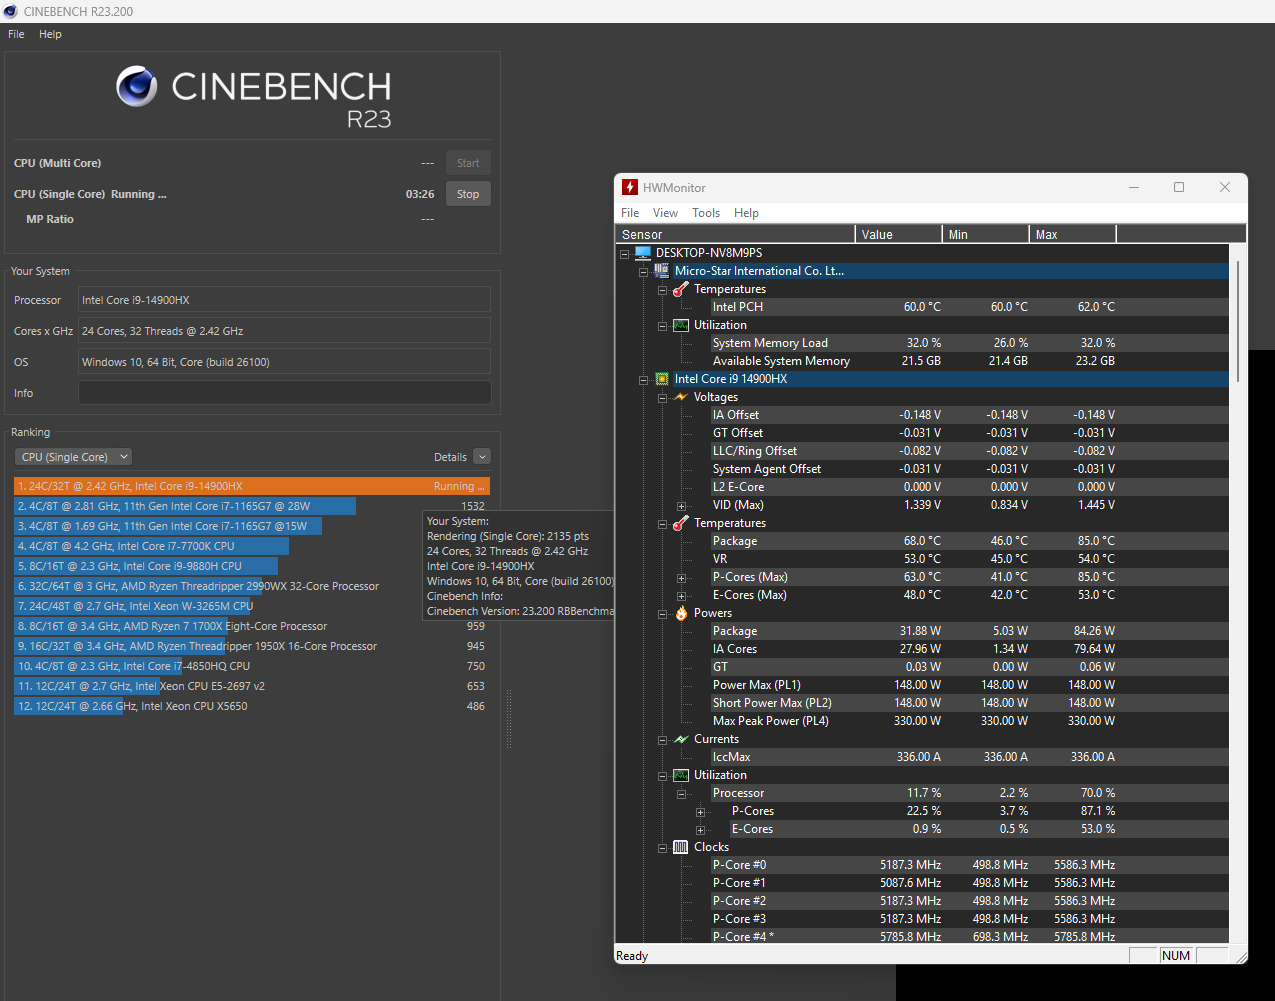Open HWMonitor Help menu
This screenshot has width=1275, height=1001.
click(x=746, y=213)
